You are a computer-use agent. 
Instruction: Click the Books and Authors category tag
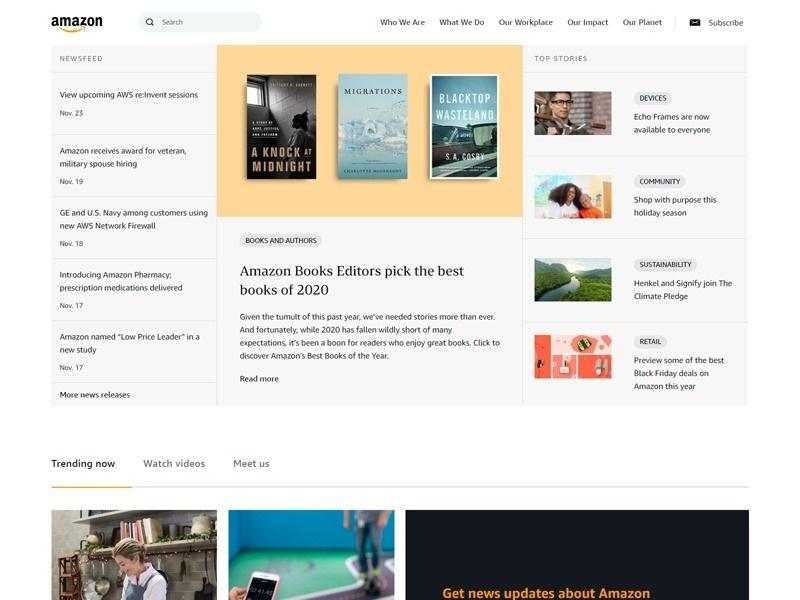tap(280, 240)
